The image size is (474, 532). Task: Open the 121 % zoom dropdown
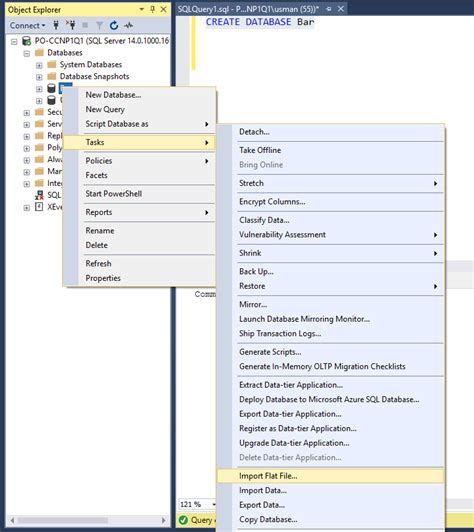(x=214, y=505)
